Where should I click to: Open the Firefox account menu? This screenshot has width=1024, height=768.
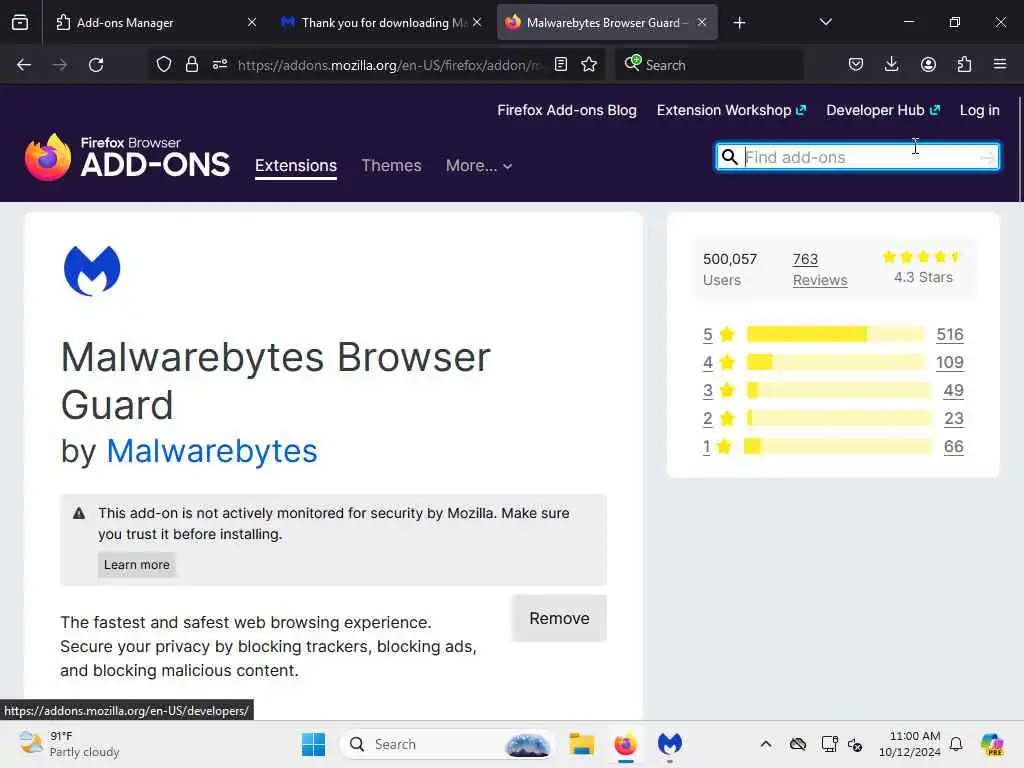click(x=928, y=65)
